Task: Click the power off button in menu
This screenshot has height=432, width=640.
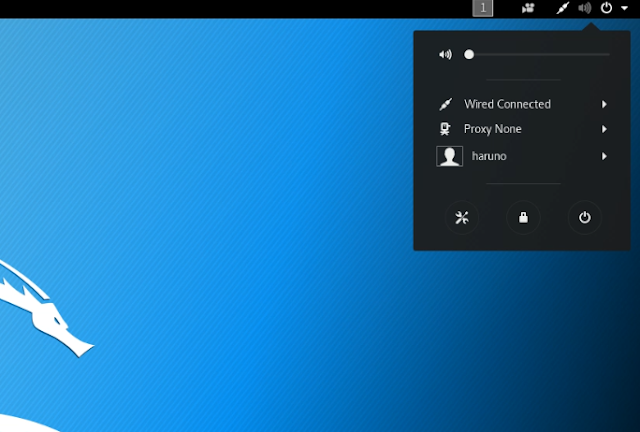Action: [584, 218]
